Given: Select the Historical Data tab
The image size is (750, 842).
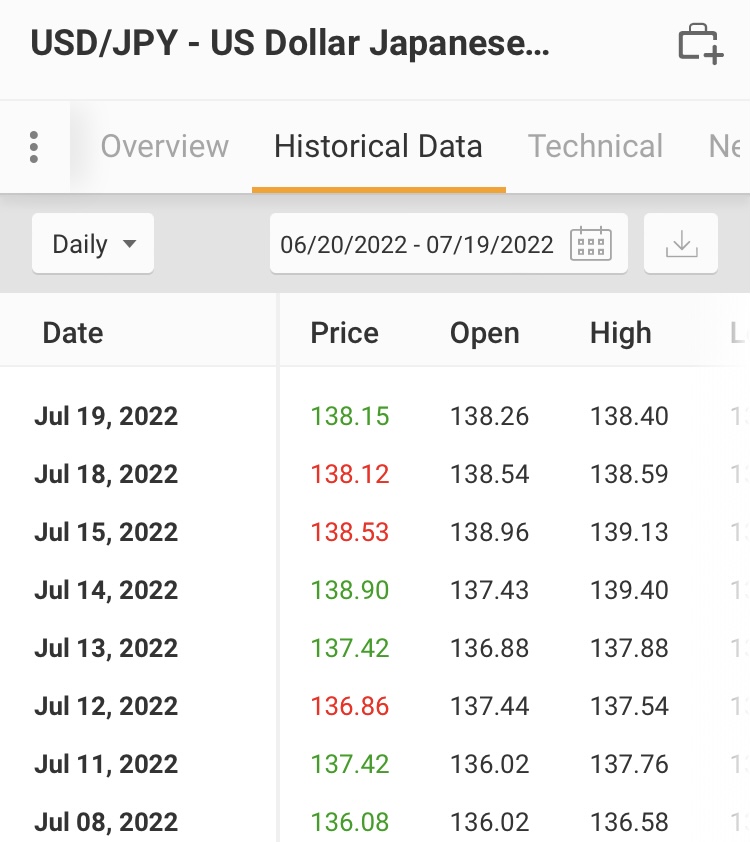Looking at the screenshot, I should [x=378, y=146].
